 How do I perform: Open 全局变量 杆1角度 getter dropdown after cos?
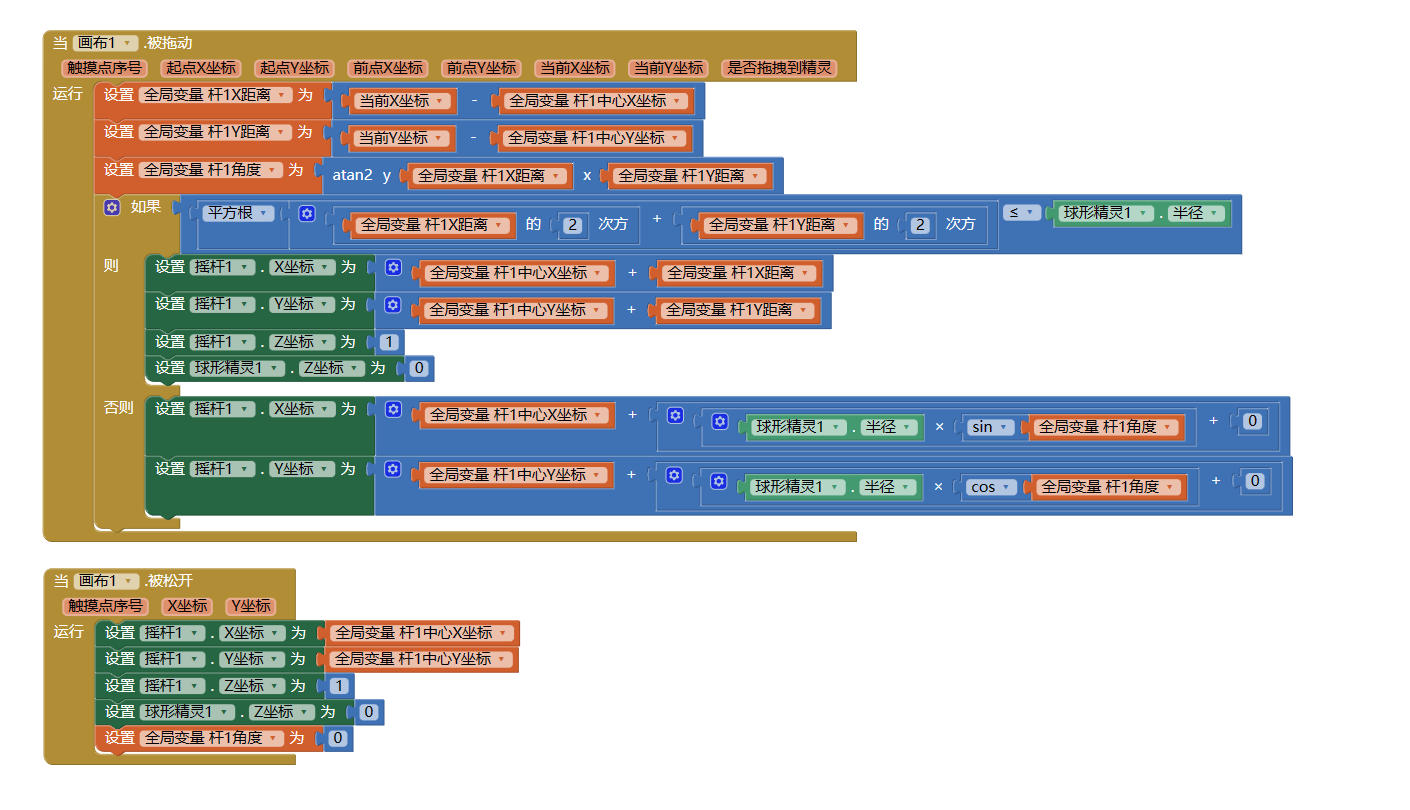[1109, 487]
